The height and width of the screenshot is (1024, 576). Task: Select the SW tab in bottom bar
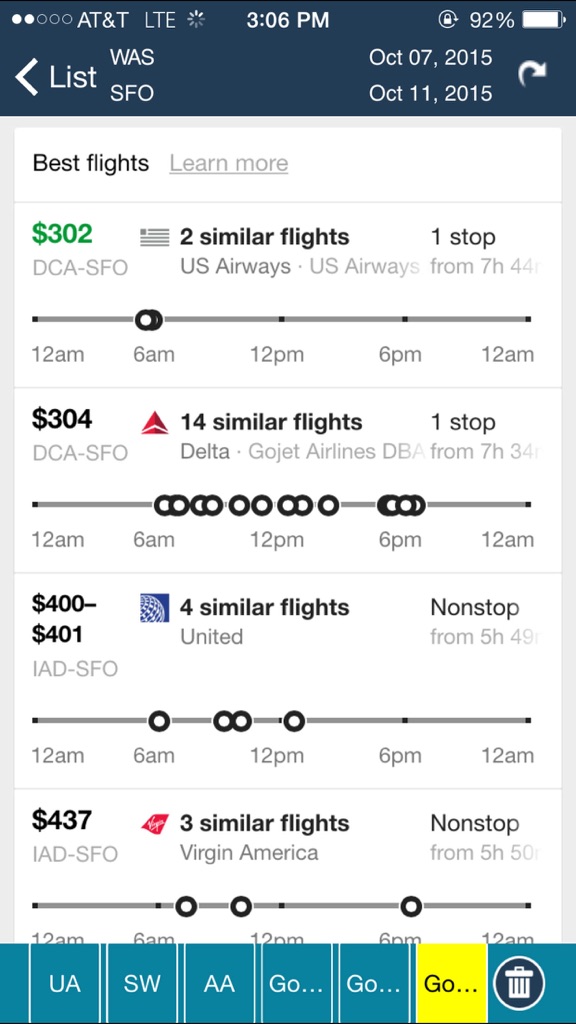coord(142,984)
